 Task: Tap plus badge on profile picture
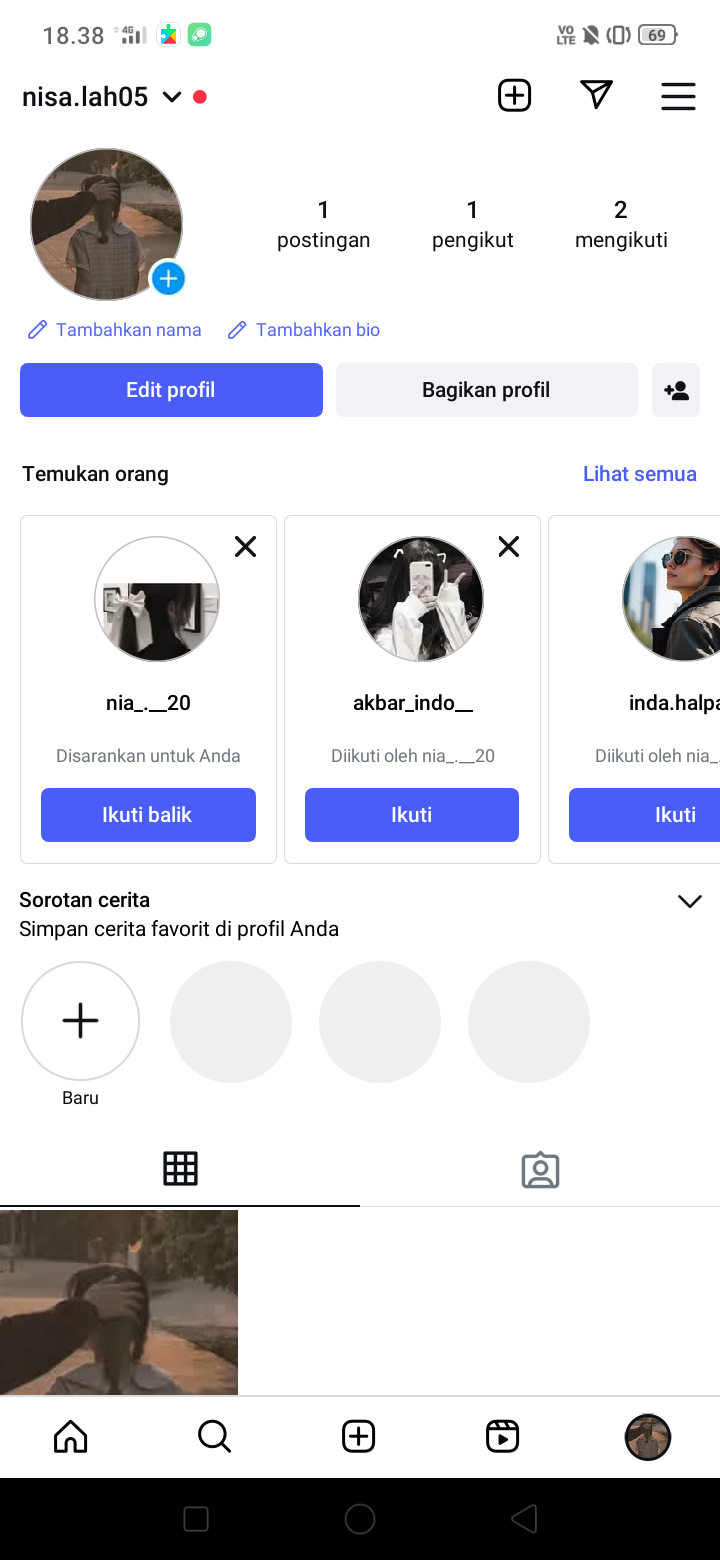coord(168,278)
